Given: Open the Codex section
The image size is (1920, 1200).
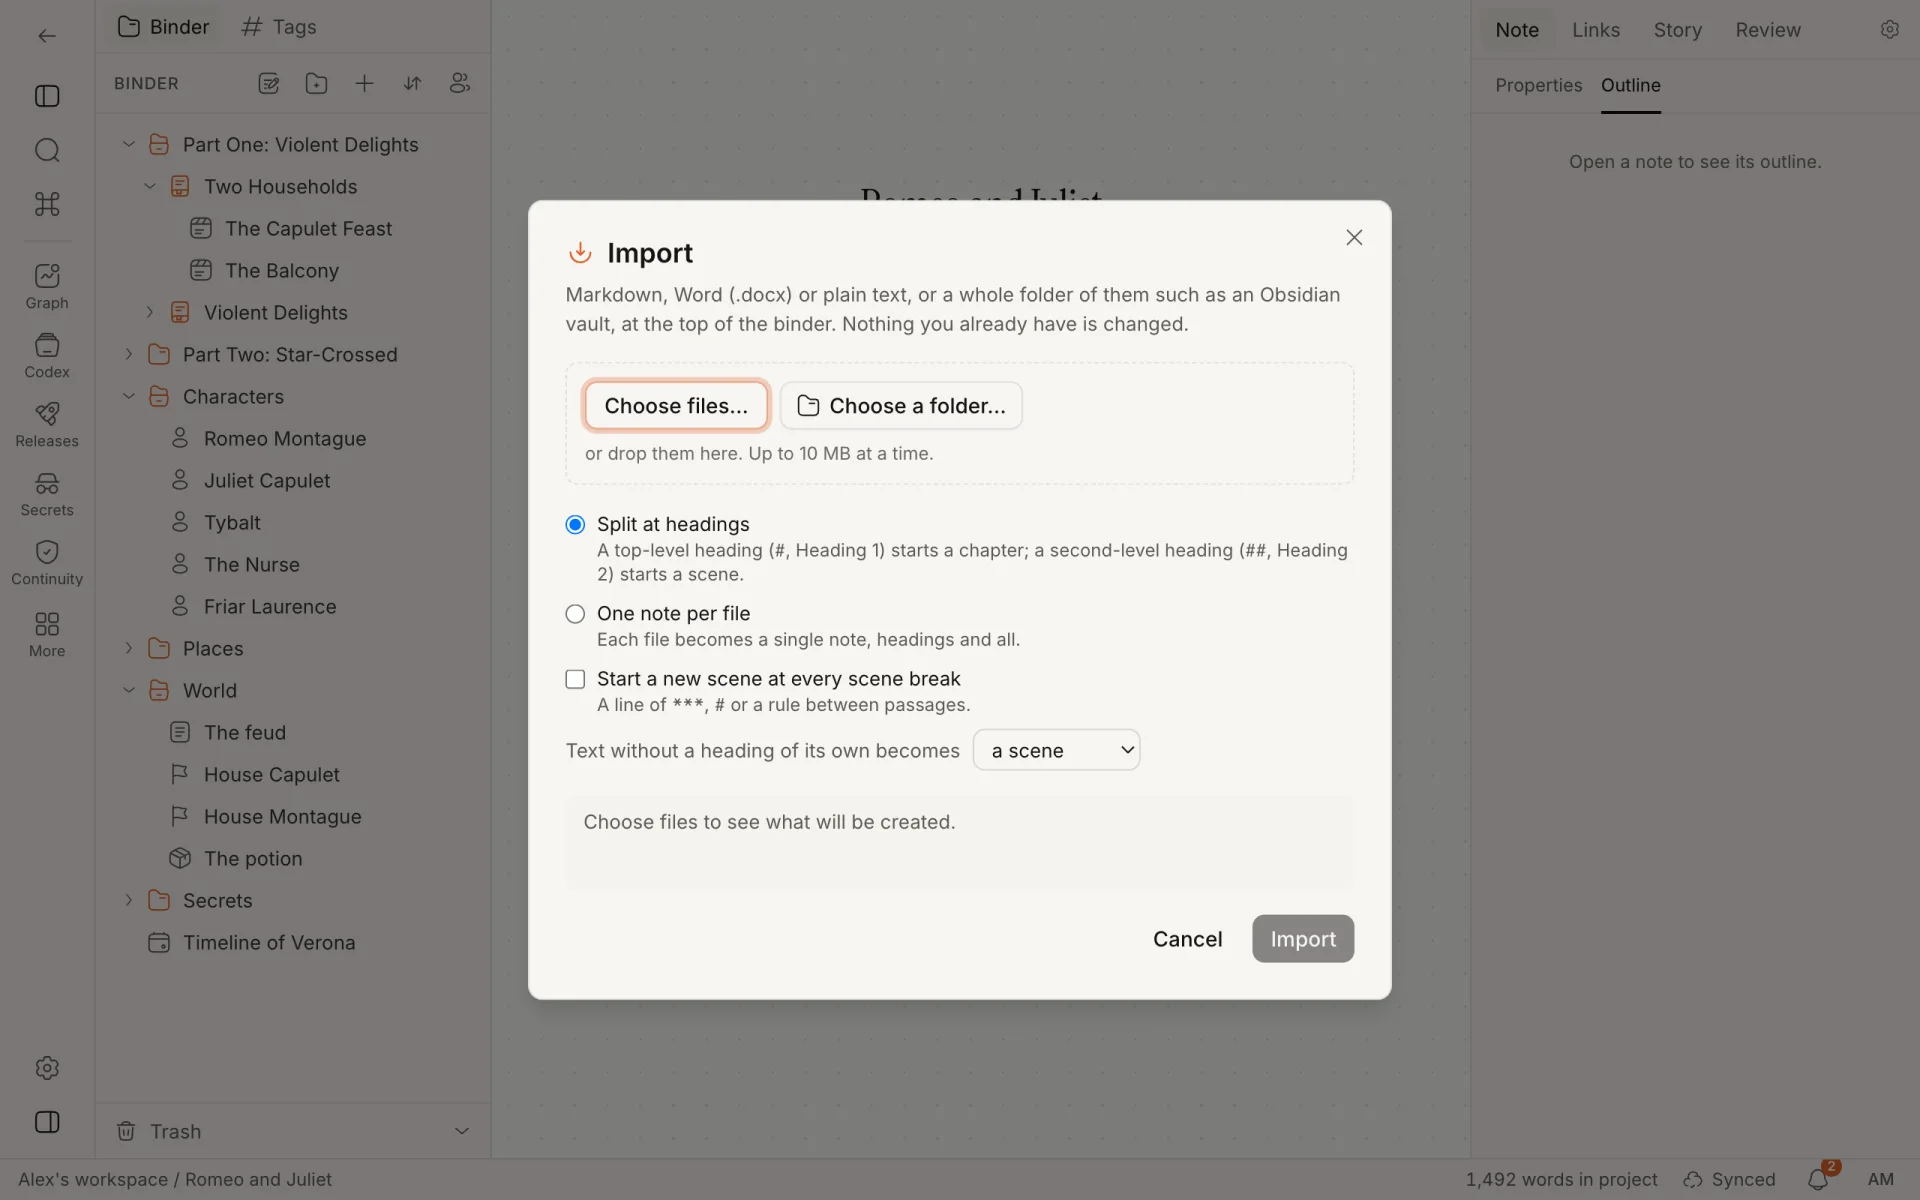Looking at the screenshot, I should [47, 356].
